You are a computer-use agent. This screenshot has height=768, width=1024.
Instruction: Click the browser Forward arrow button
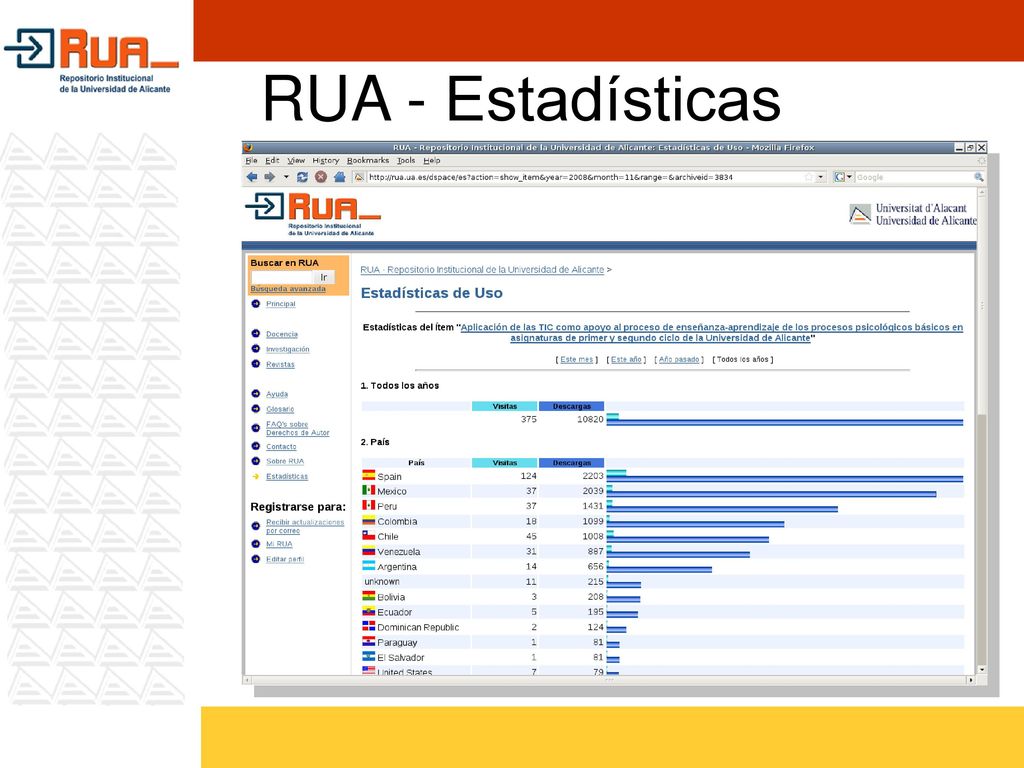coord(269,177)
